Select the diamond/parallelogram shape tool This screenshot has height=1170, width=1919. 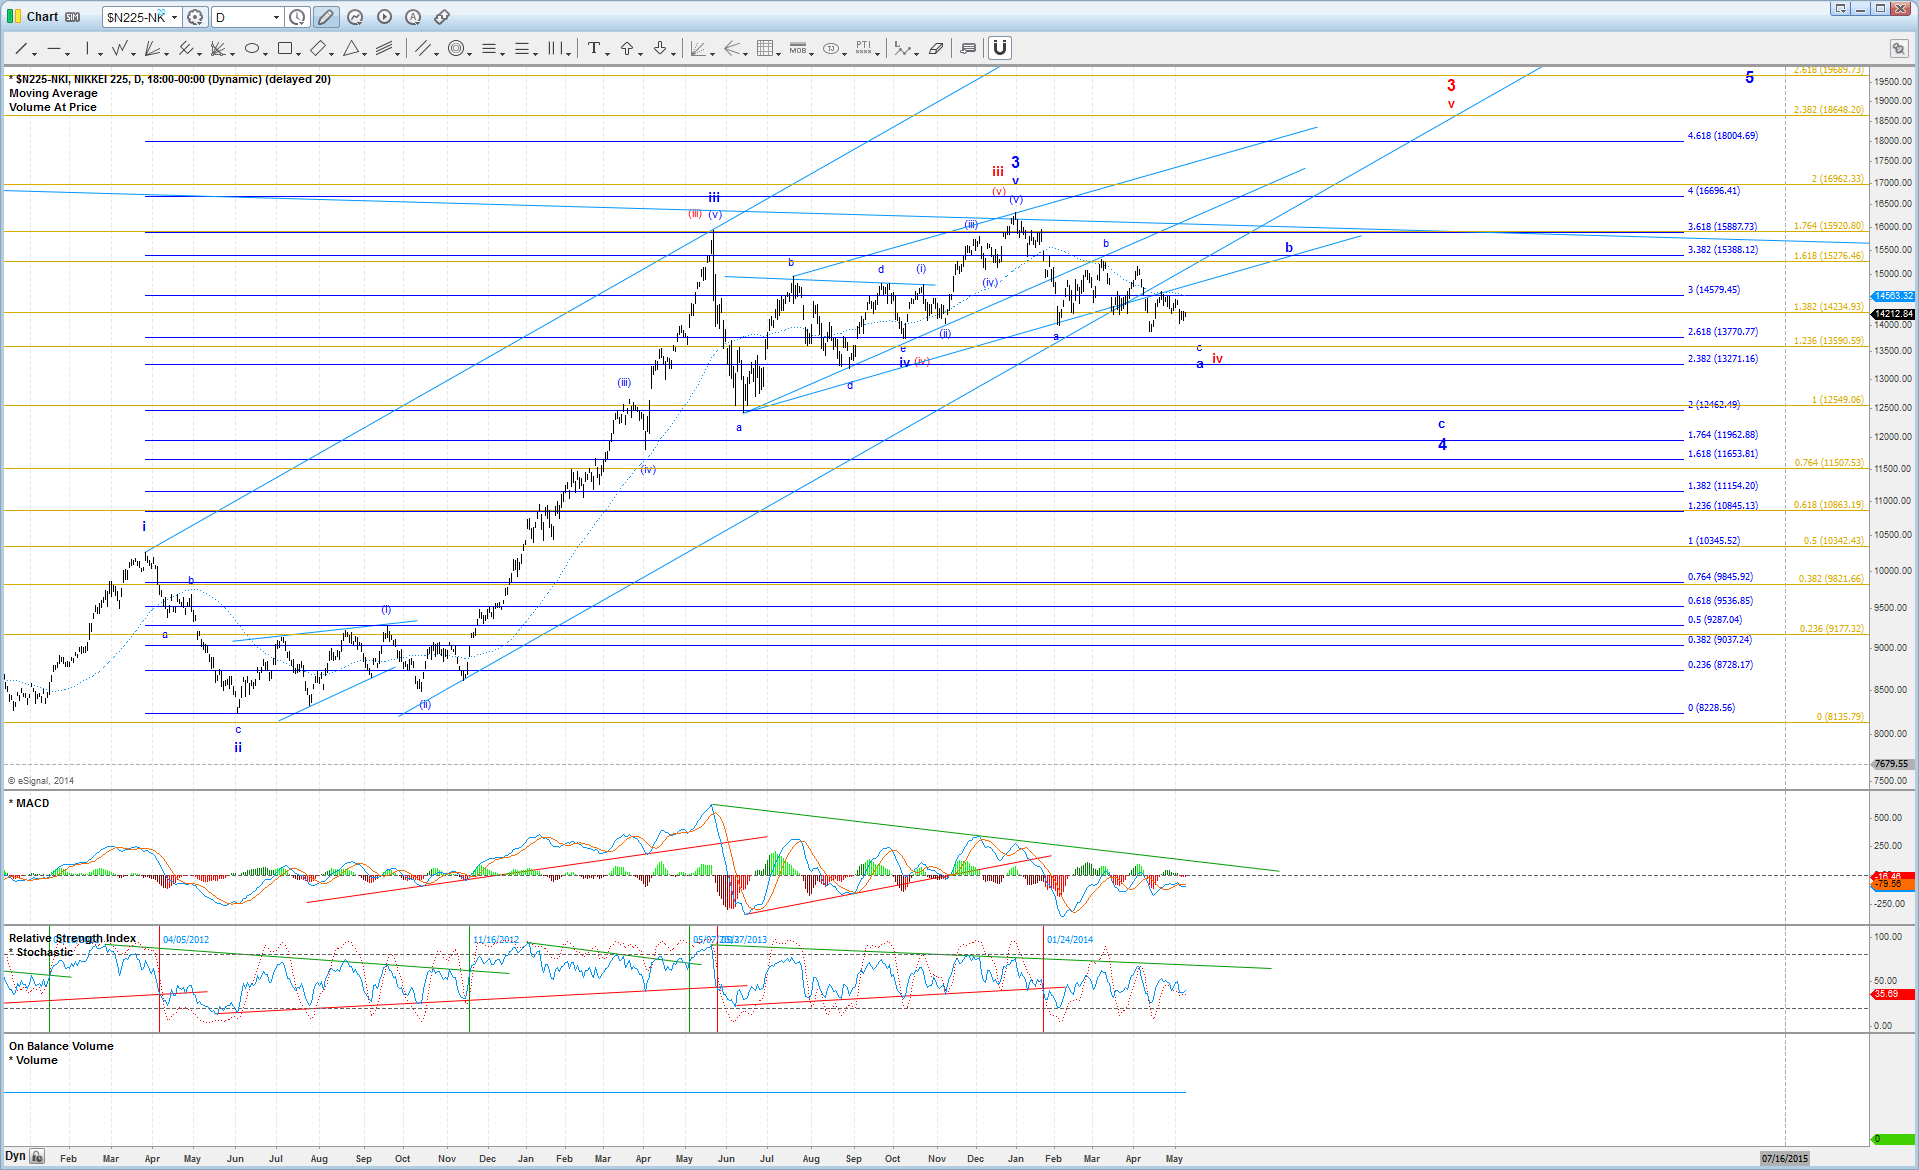pos(318,48)
